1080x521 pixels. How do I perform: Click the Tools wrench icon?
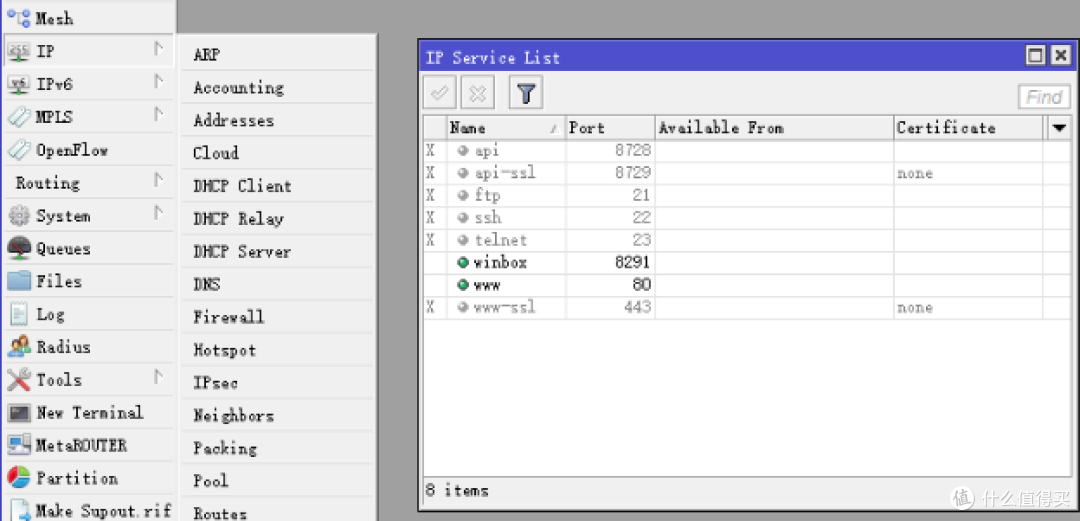click(x=19, y=379)
